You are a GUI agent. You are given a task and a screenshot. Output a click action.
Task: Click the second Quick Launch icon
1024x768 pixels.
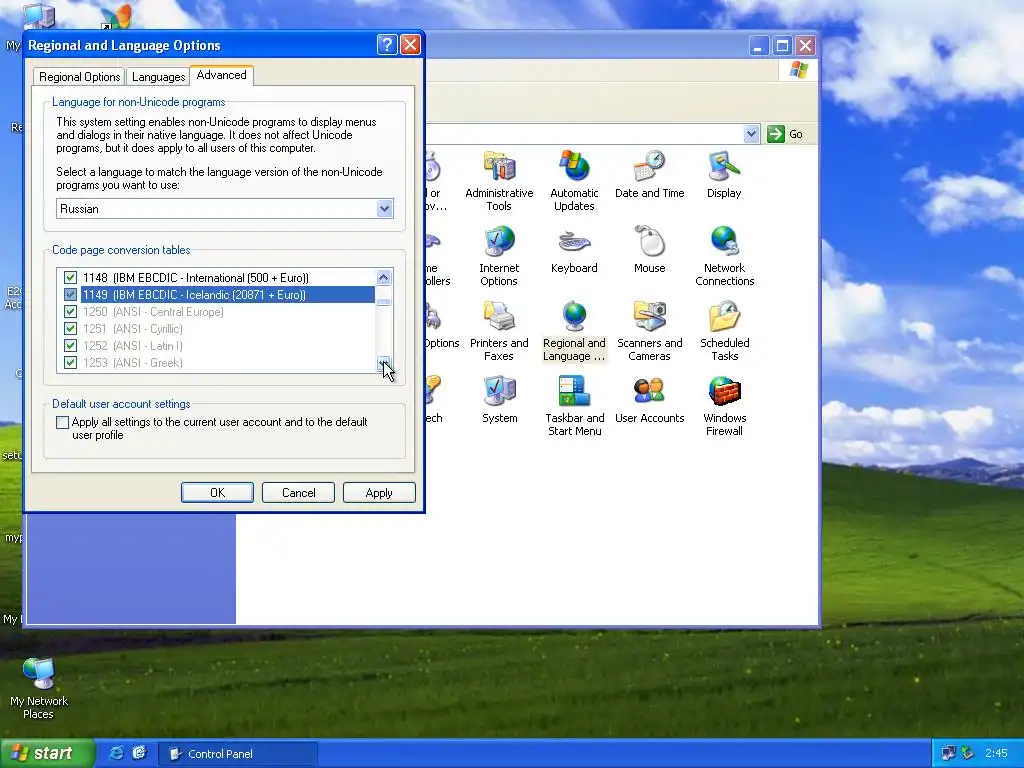(139, 753)
